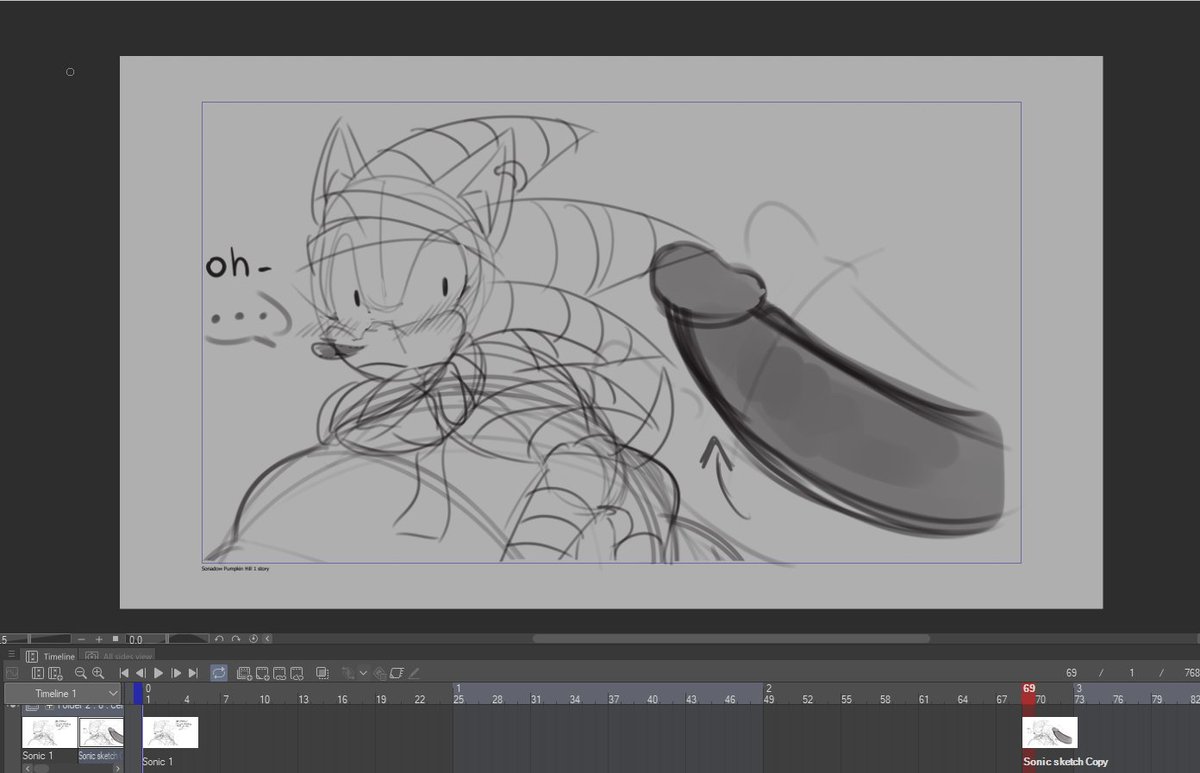This screenshot has height=773, width=1200.
Task: Click the current frame number field 69
Action: (x=1071, y=673)
